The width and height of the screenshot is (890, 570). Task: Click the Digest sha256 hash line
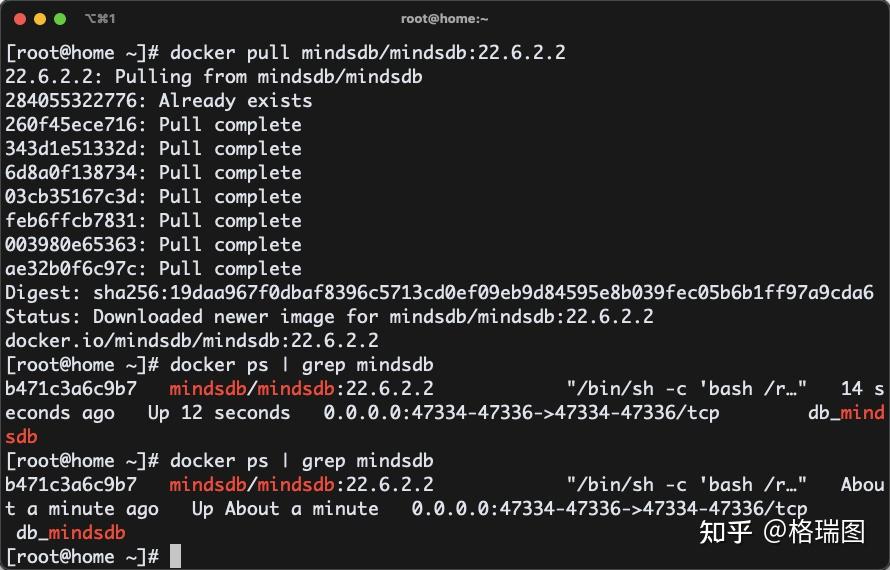439,292
